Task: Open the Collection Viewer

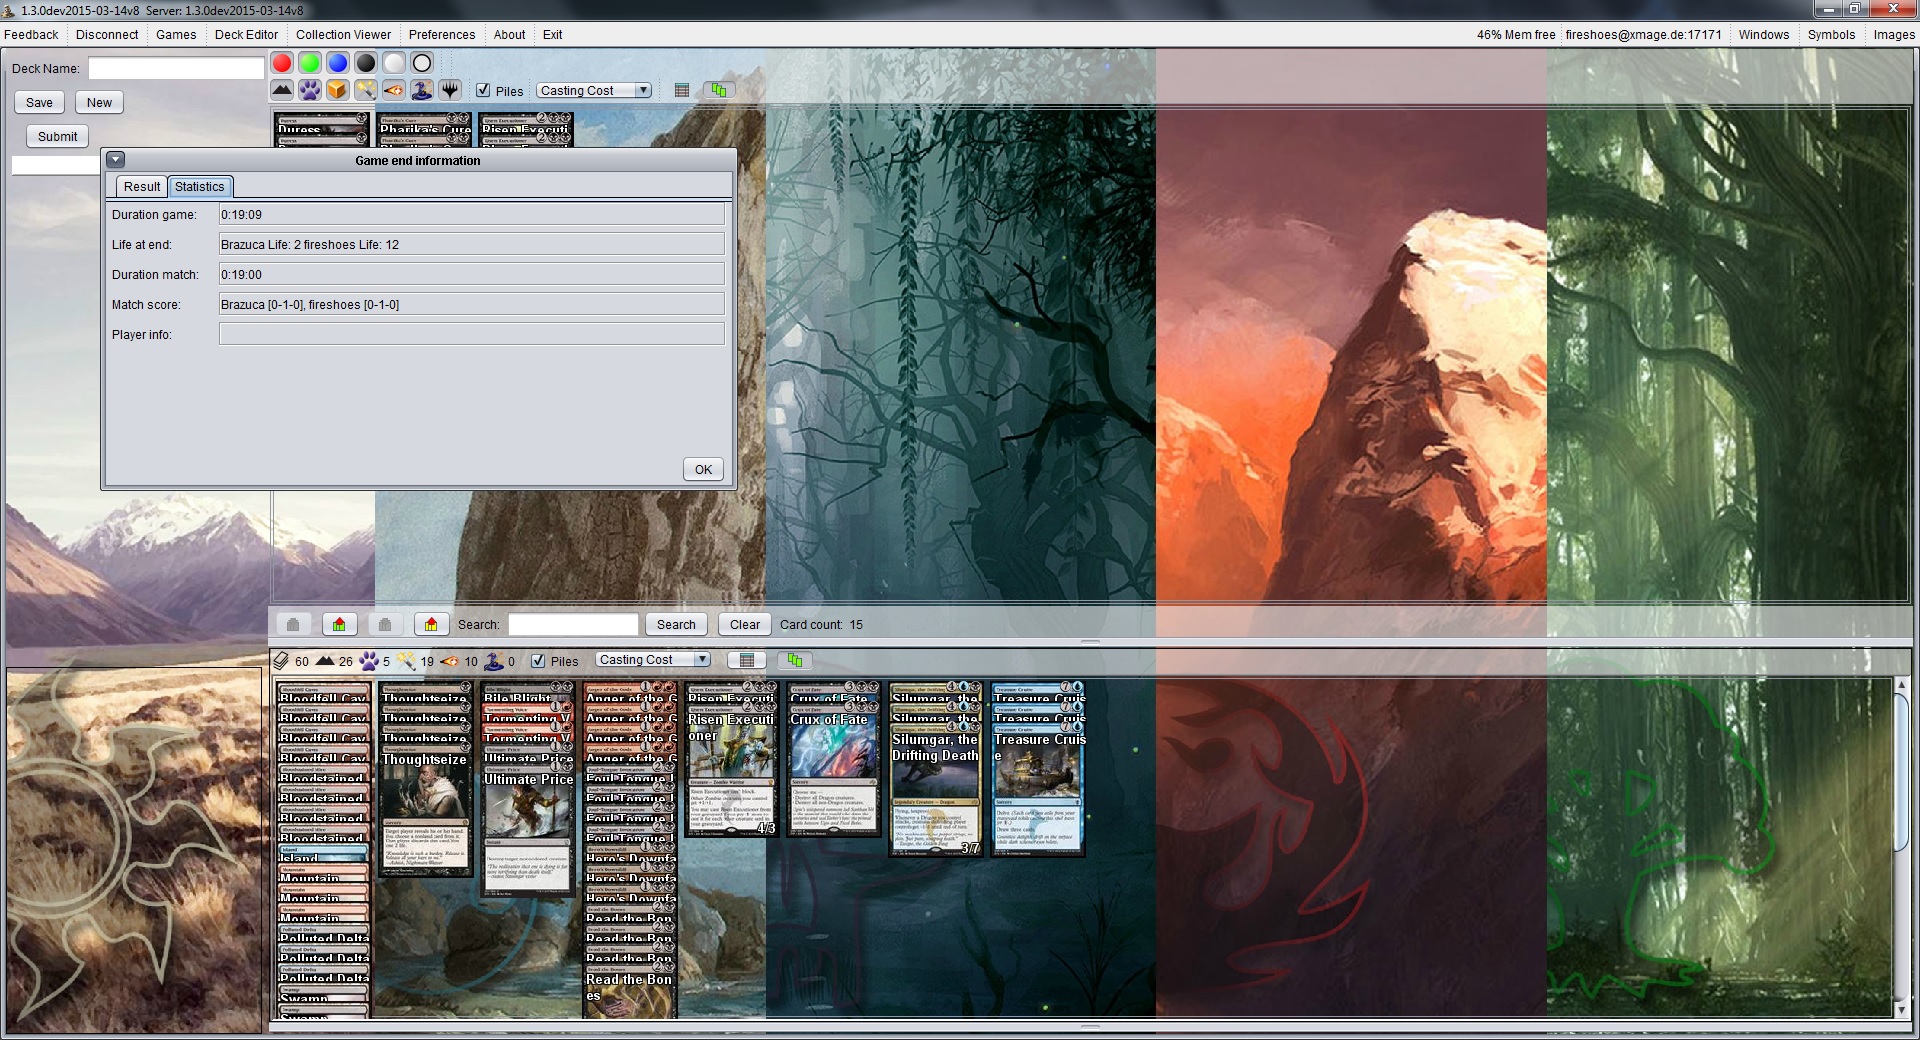Action: pyautogui.click(x=343, y=34)
